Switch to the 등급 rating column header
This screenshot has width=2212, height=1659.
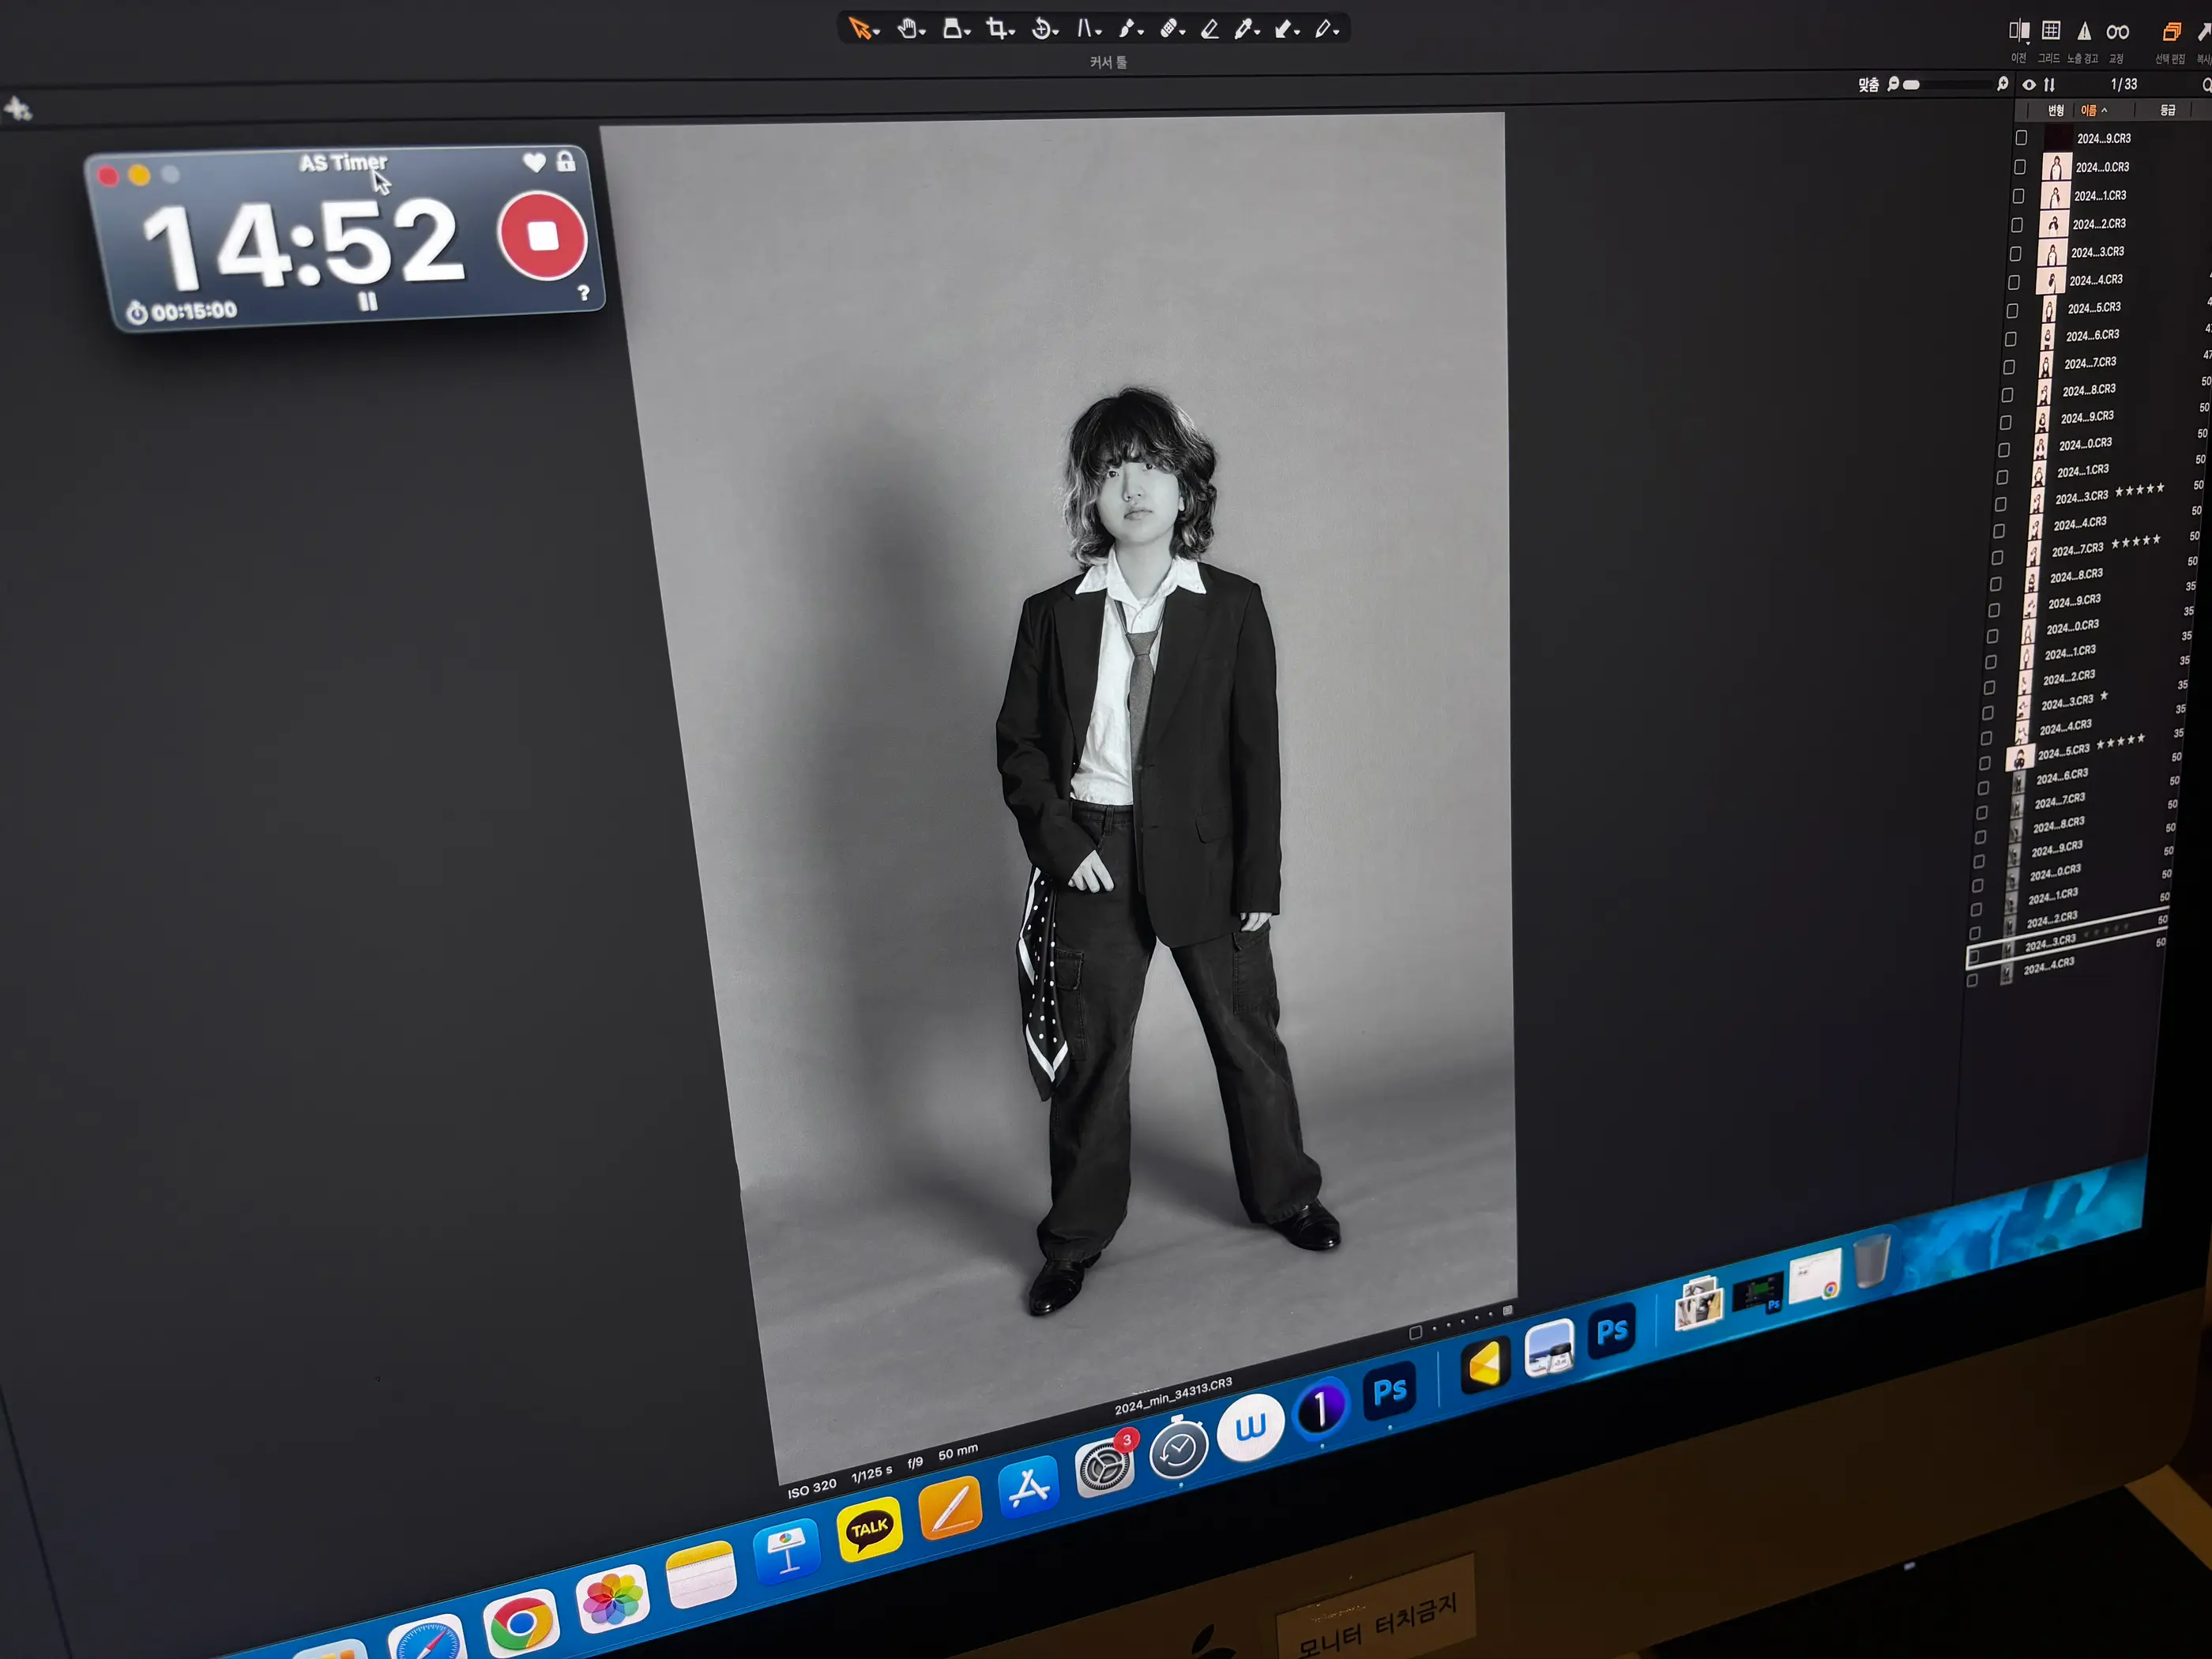point(2169,111)
